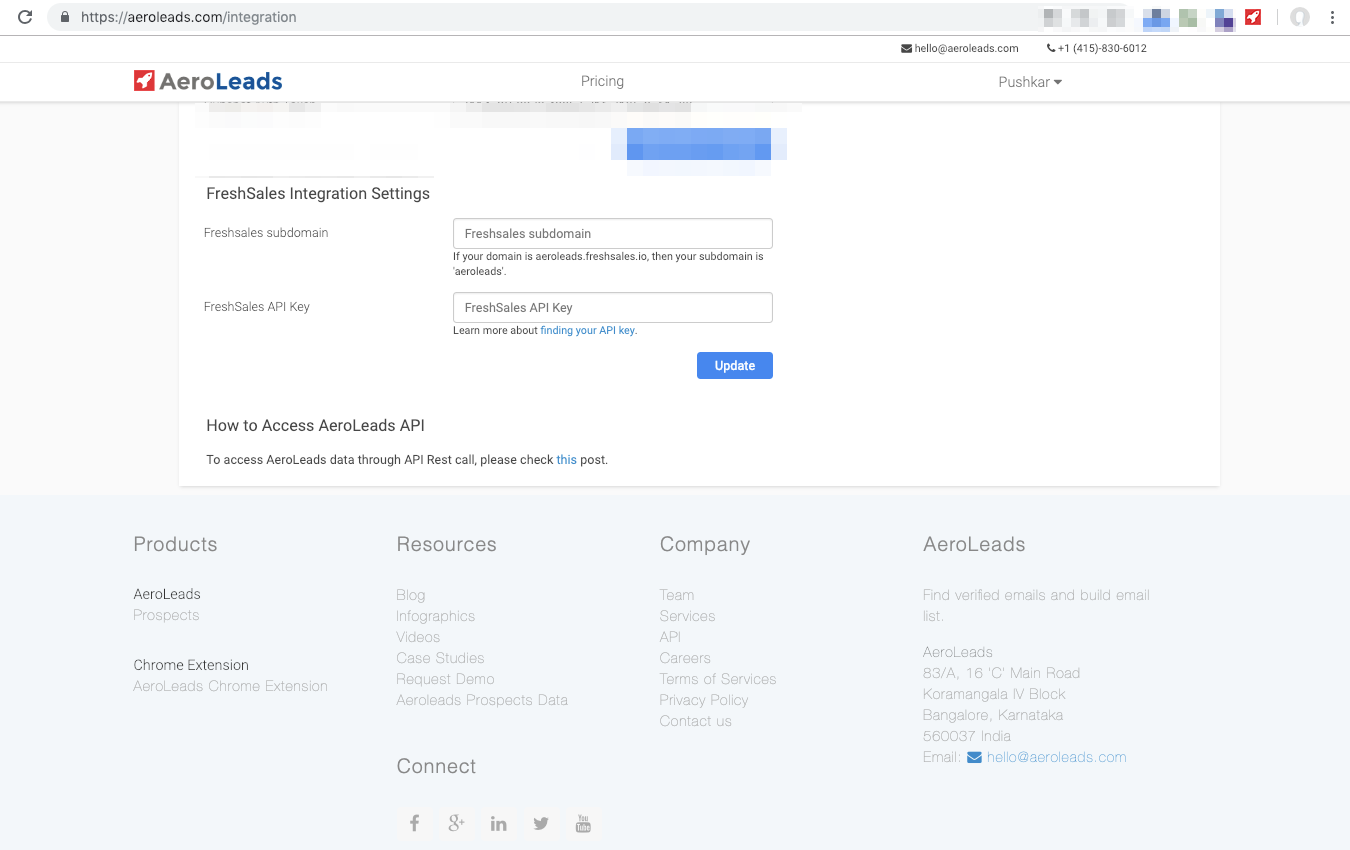Open the AeroLeads extension (red rocket toolbar icon)
The image size is (1350, 850).
[1253, 17]
